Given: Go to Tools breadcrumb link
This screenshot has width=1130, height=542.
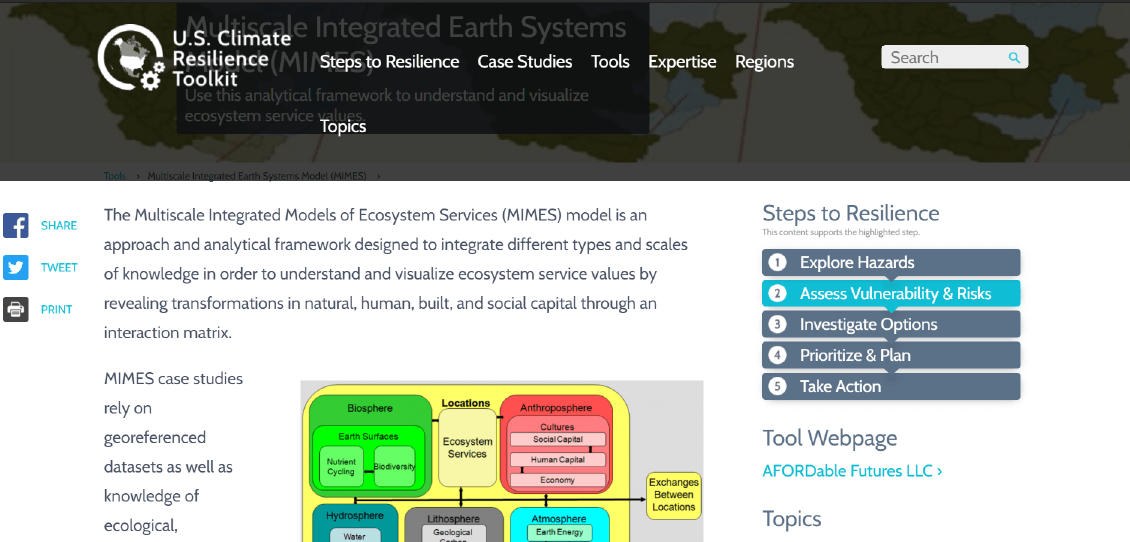Looking at the screenshot, I should click(115, 176).
